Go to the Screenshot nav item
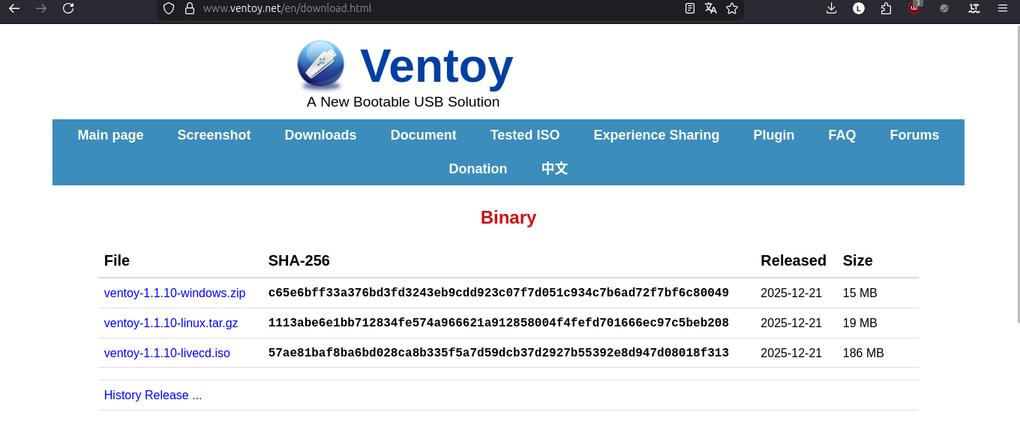This screenshot has width=1020, height=447. [x=214, y=135]
